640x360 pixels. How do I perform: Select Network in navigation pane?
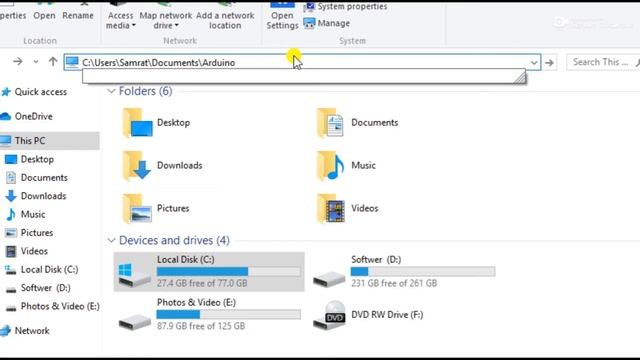(25, 331)
